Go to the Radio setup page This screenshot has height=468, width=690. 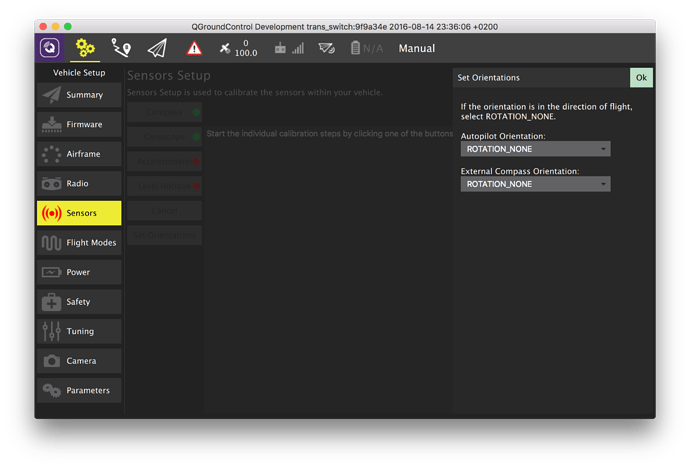pos(79,184)
